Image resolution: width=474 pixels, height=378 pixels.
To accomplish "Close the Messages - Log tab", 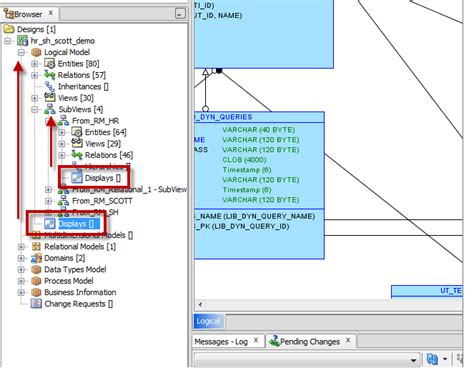I will click(x=256, y=341).
